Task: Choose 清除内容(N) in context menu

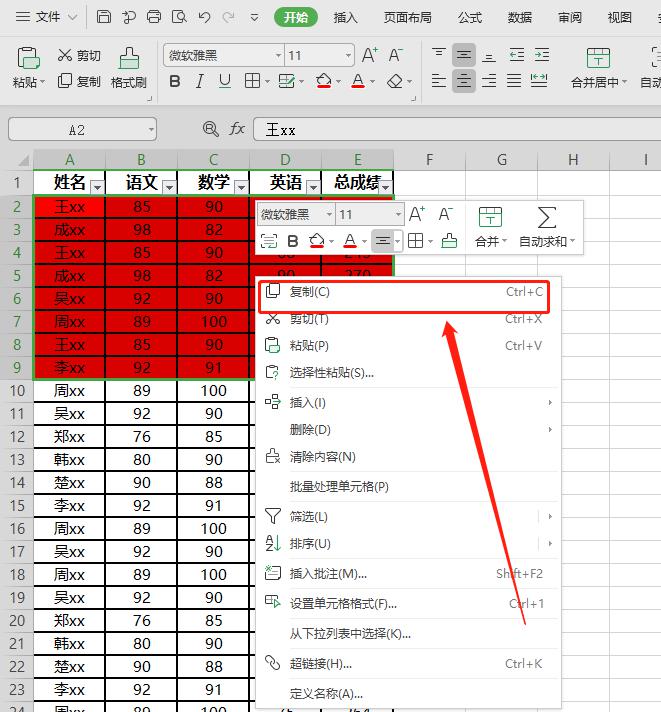Action: 408,457
